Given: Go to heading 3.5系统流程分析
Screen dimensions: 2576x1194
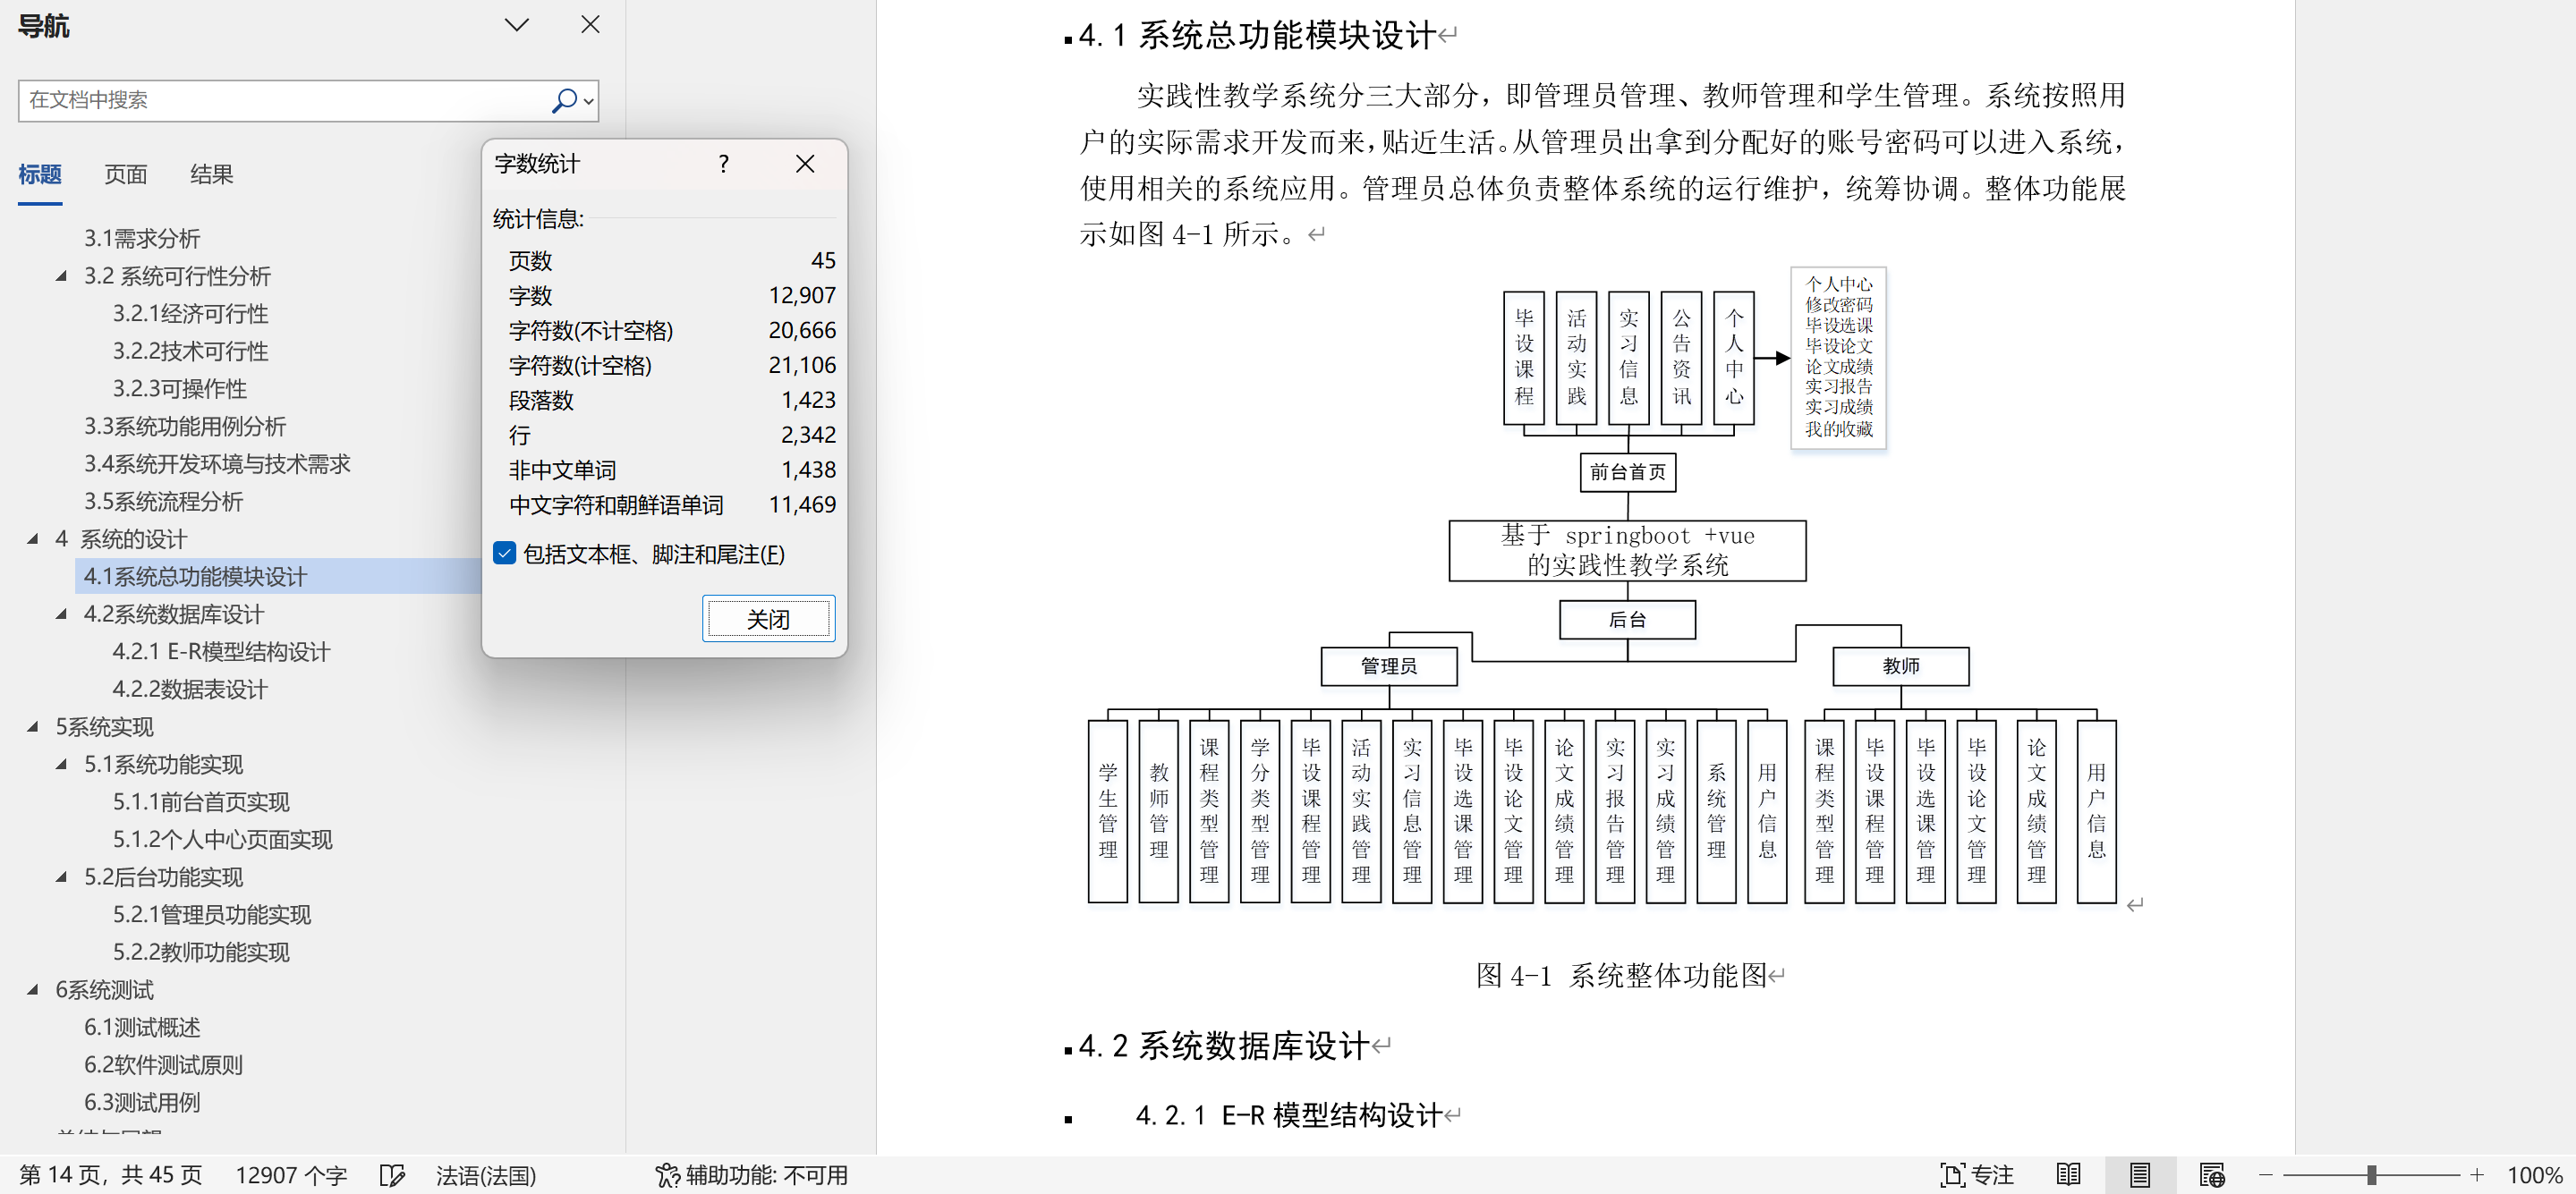Looking at the screenshot, I should pos(163,501).
